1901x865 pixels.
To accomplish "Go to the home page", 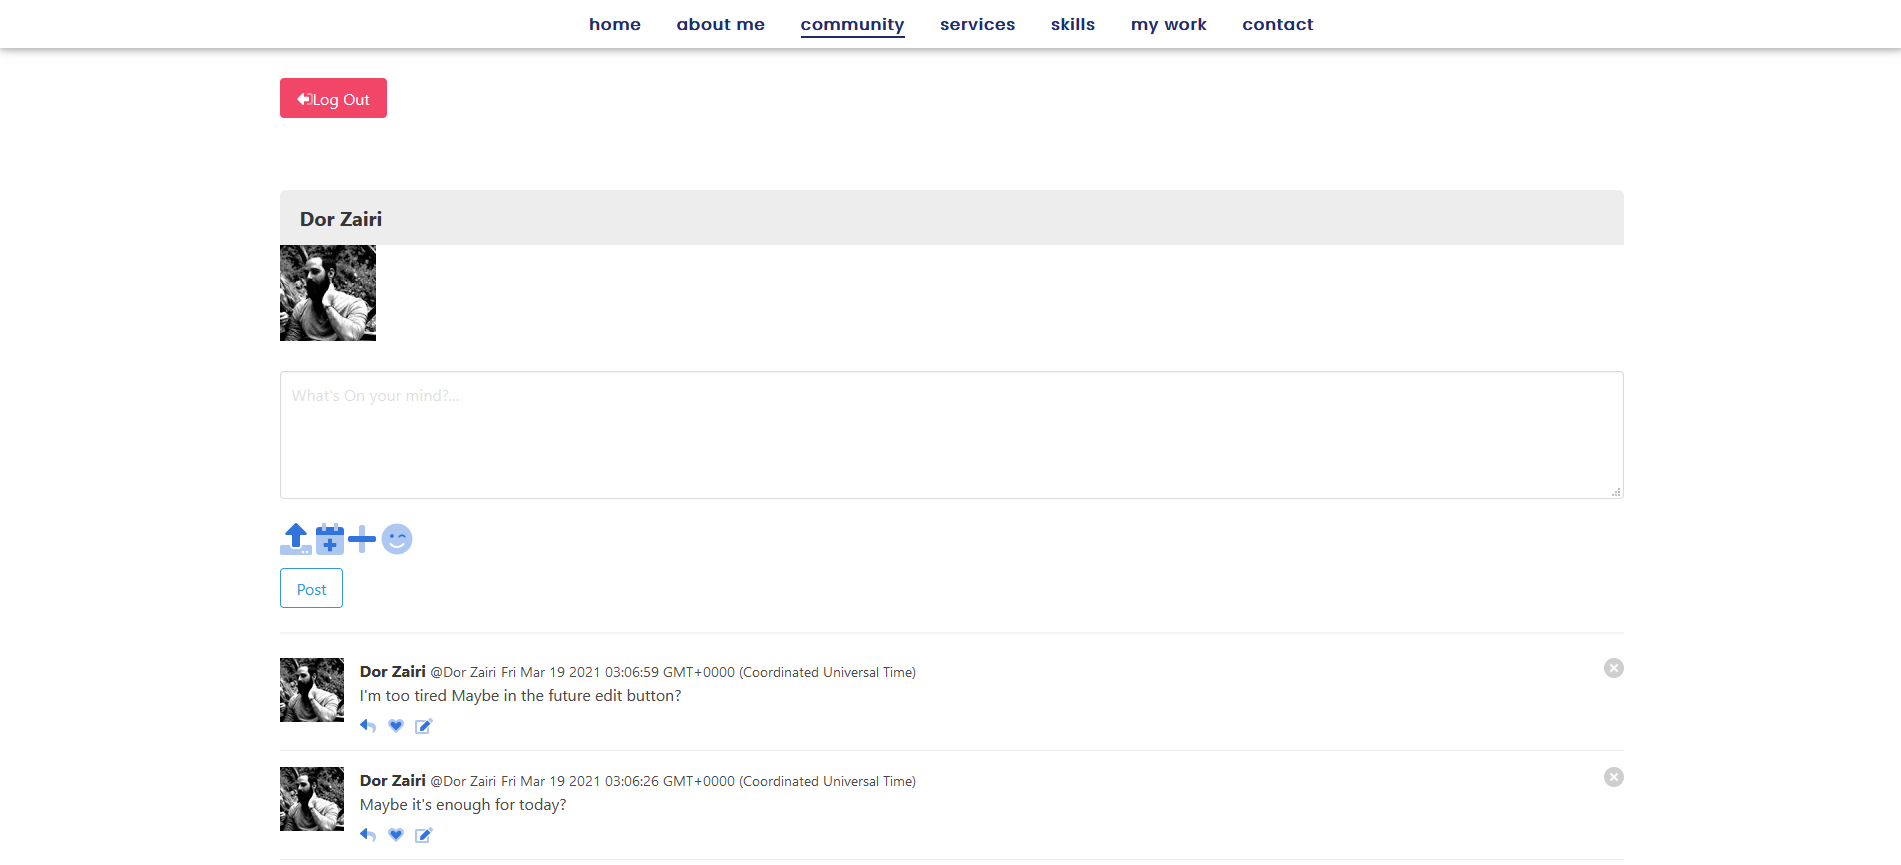I will tap(615, 24).
